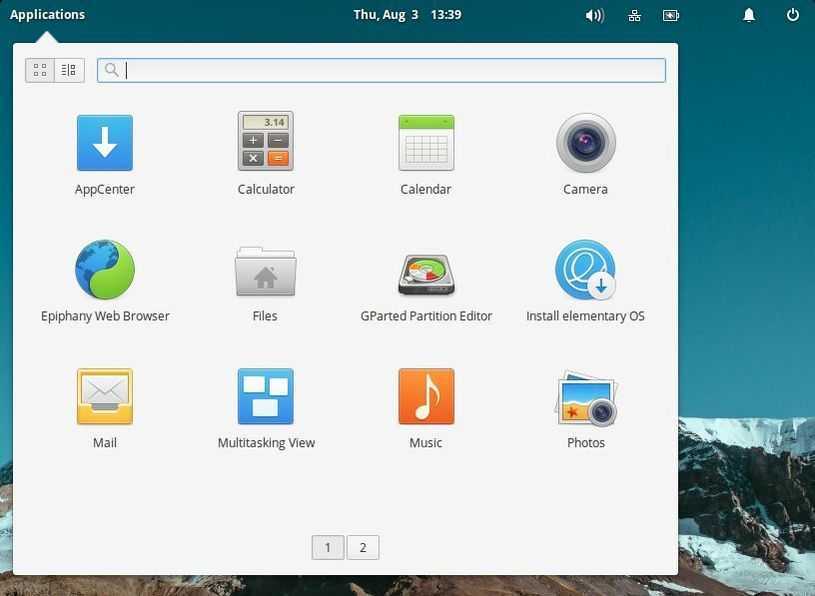Select page 1 of applications

pyautogui.click(x=328, y=548)
